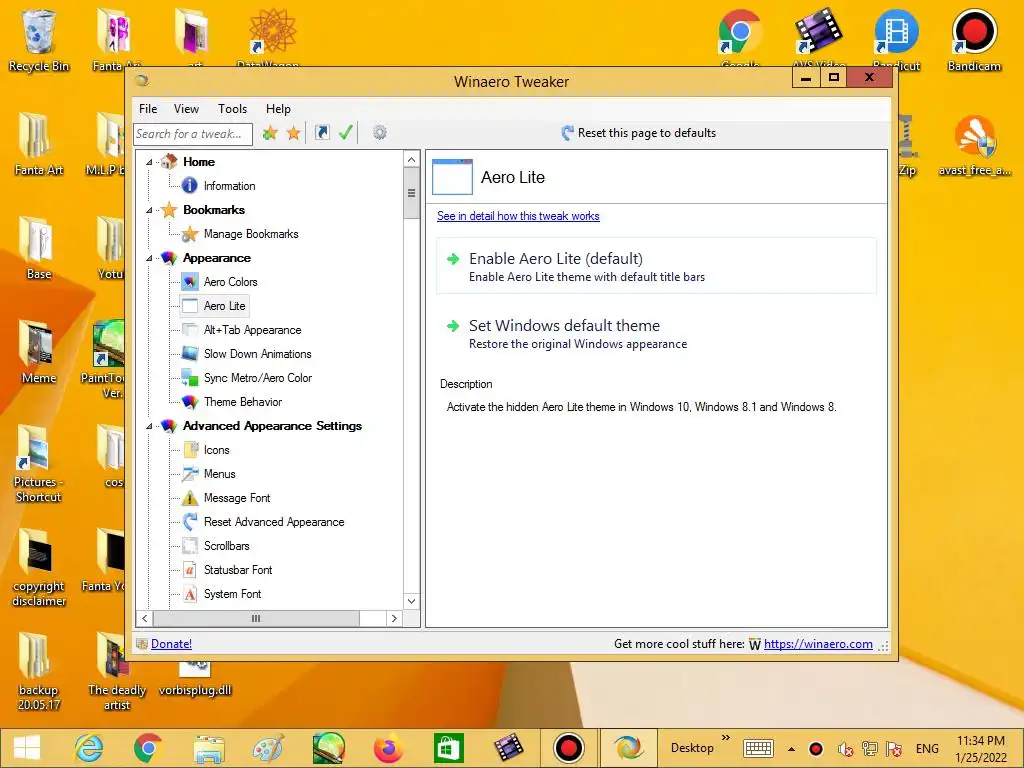Open the Tools menu

point(232,108)
